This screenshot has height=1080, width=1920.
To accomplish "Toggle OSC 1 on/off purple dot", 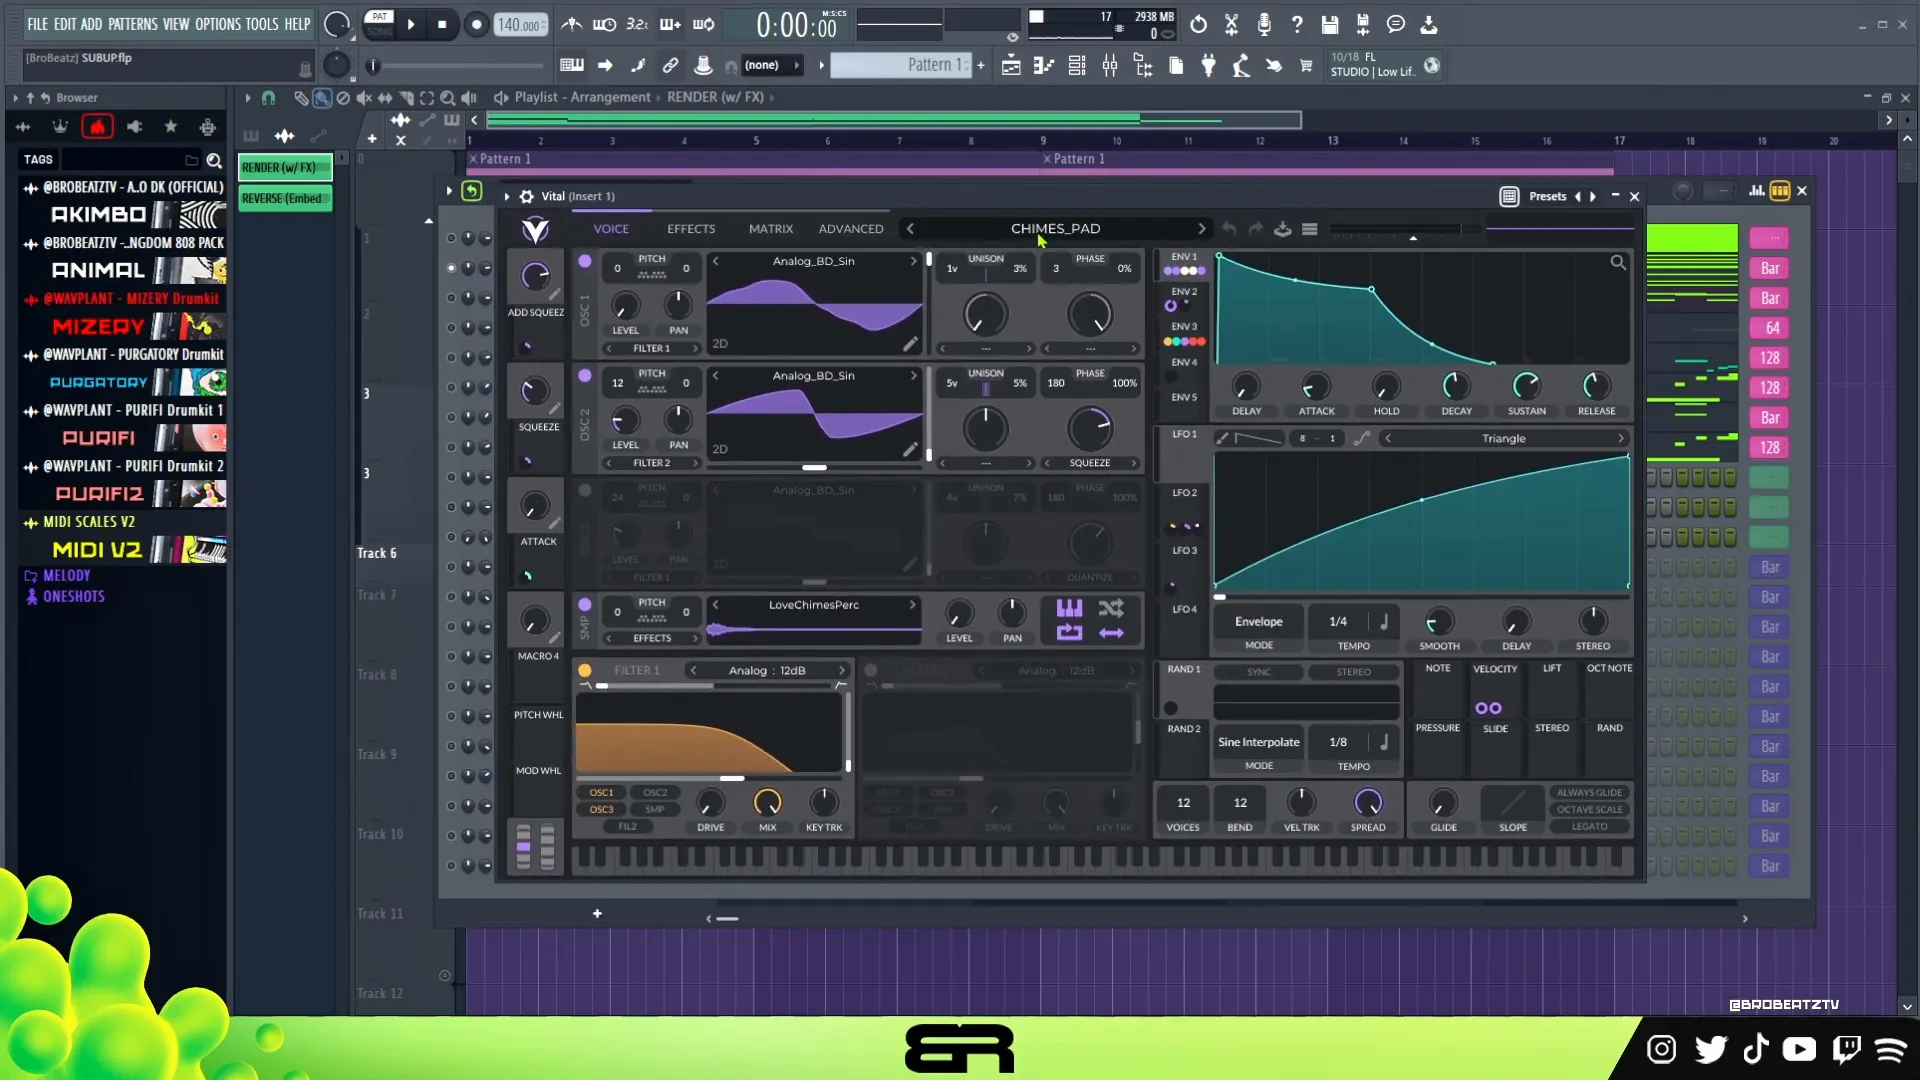I will click(585, 261).
